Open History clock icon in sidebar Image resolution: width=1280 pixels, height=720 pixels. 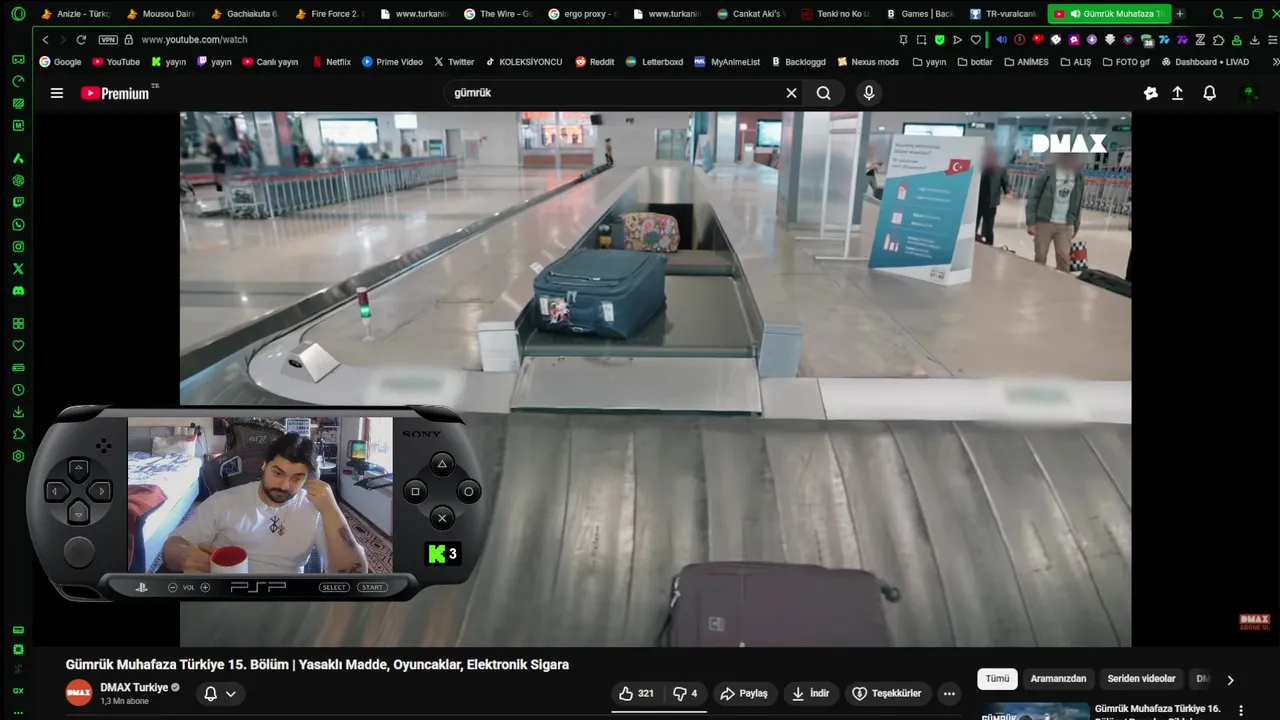pos(18,390)
